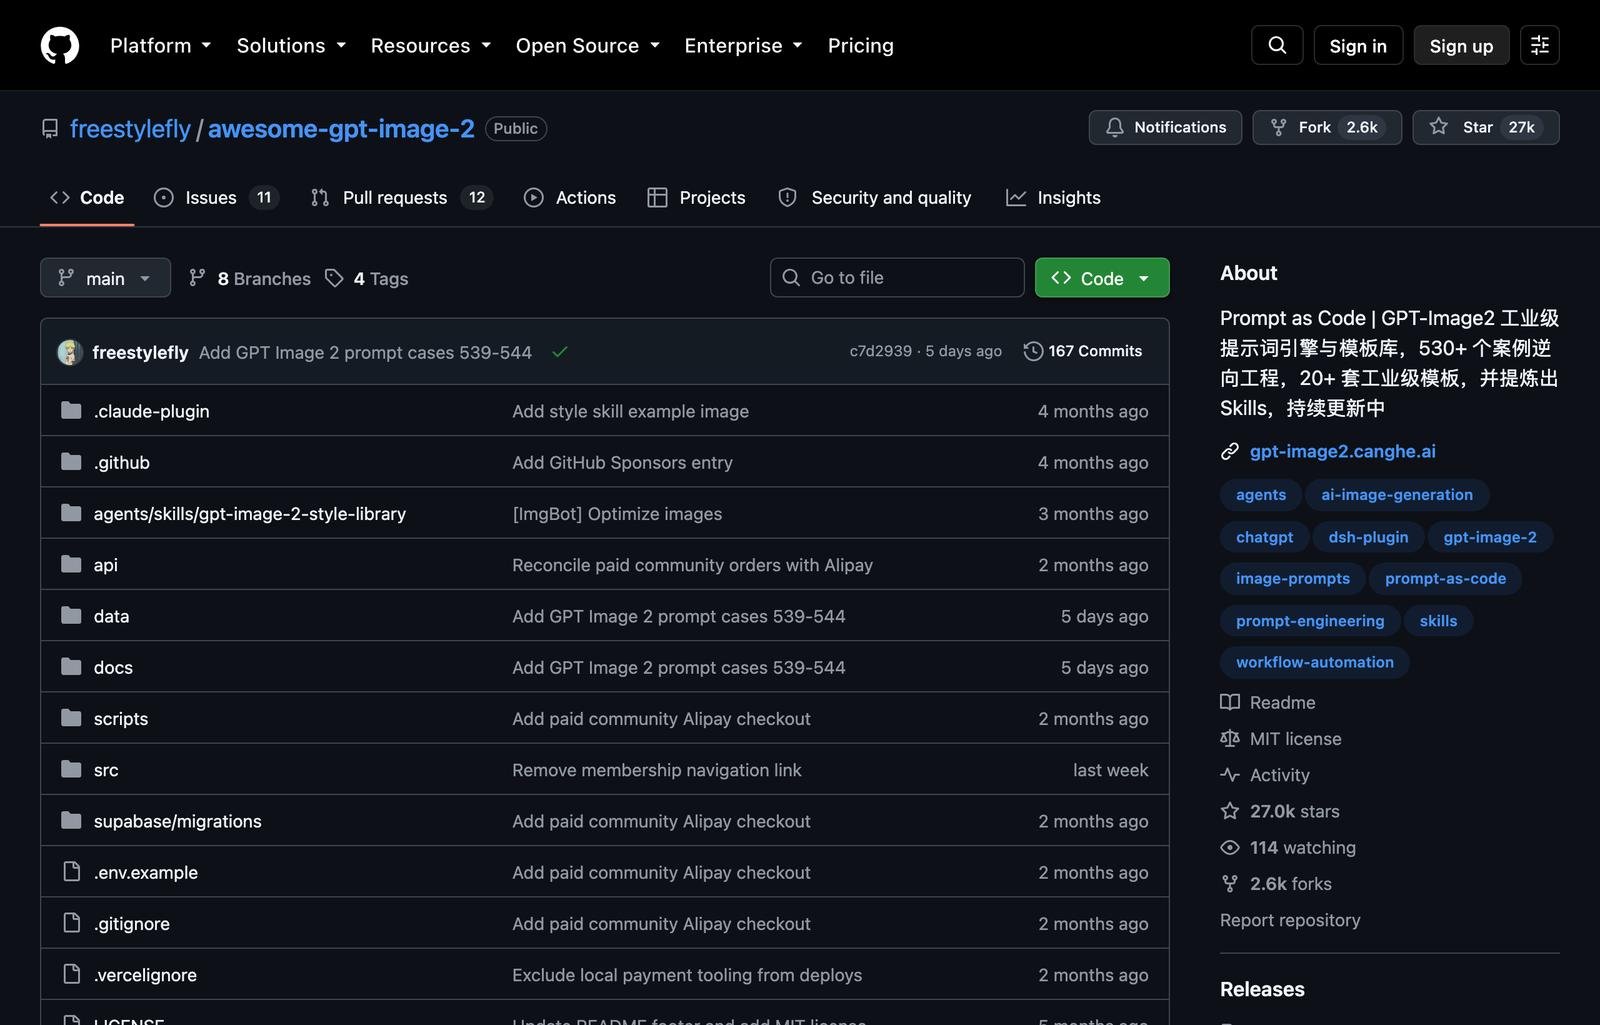The width and height of the screenshot is (1600, 1025).
Task: Open the agents/skills/gpt-image-2-style-library folder
Action: (250, 514)
